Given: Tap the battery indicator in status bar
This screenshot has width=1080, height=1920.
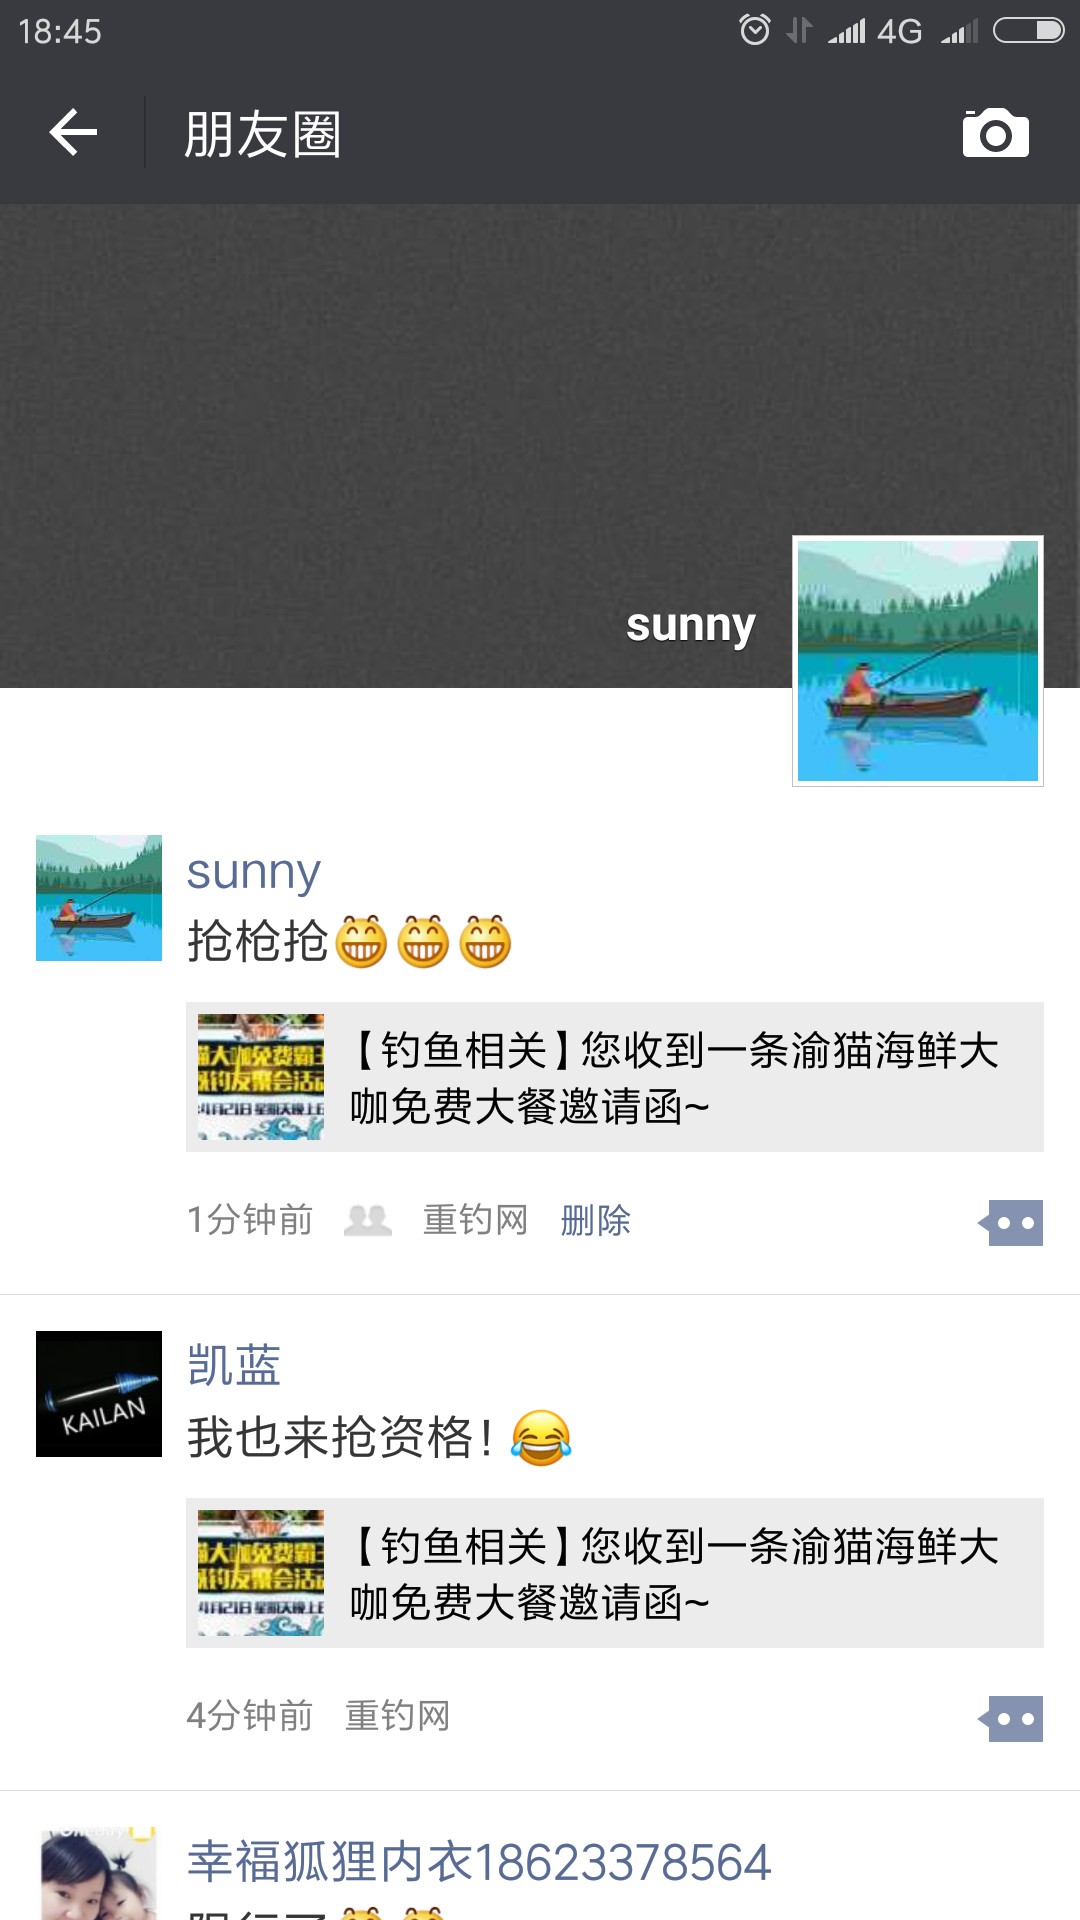Looking at the screenshot, I should coord(1028,31).
